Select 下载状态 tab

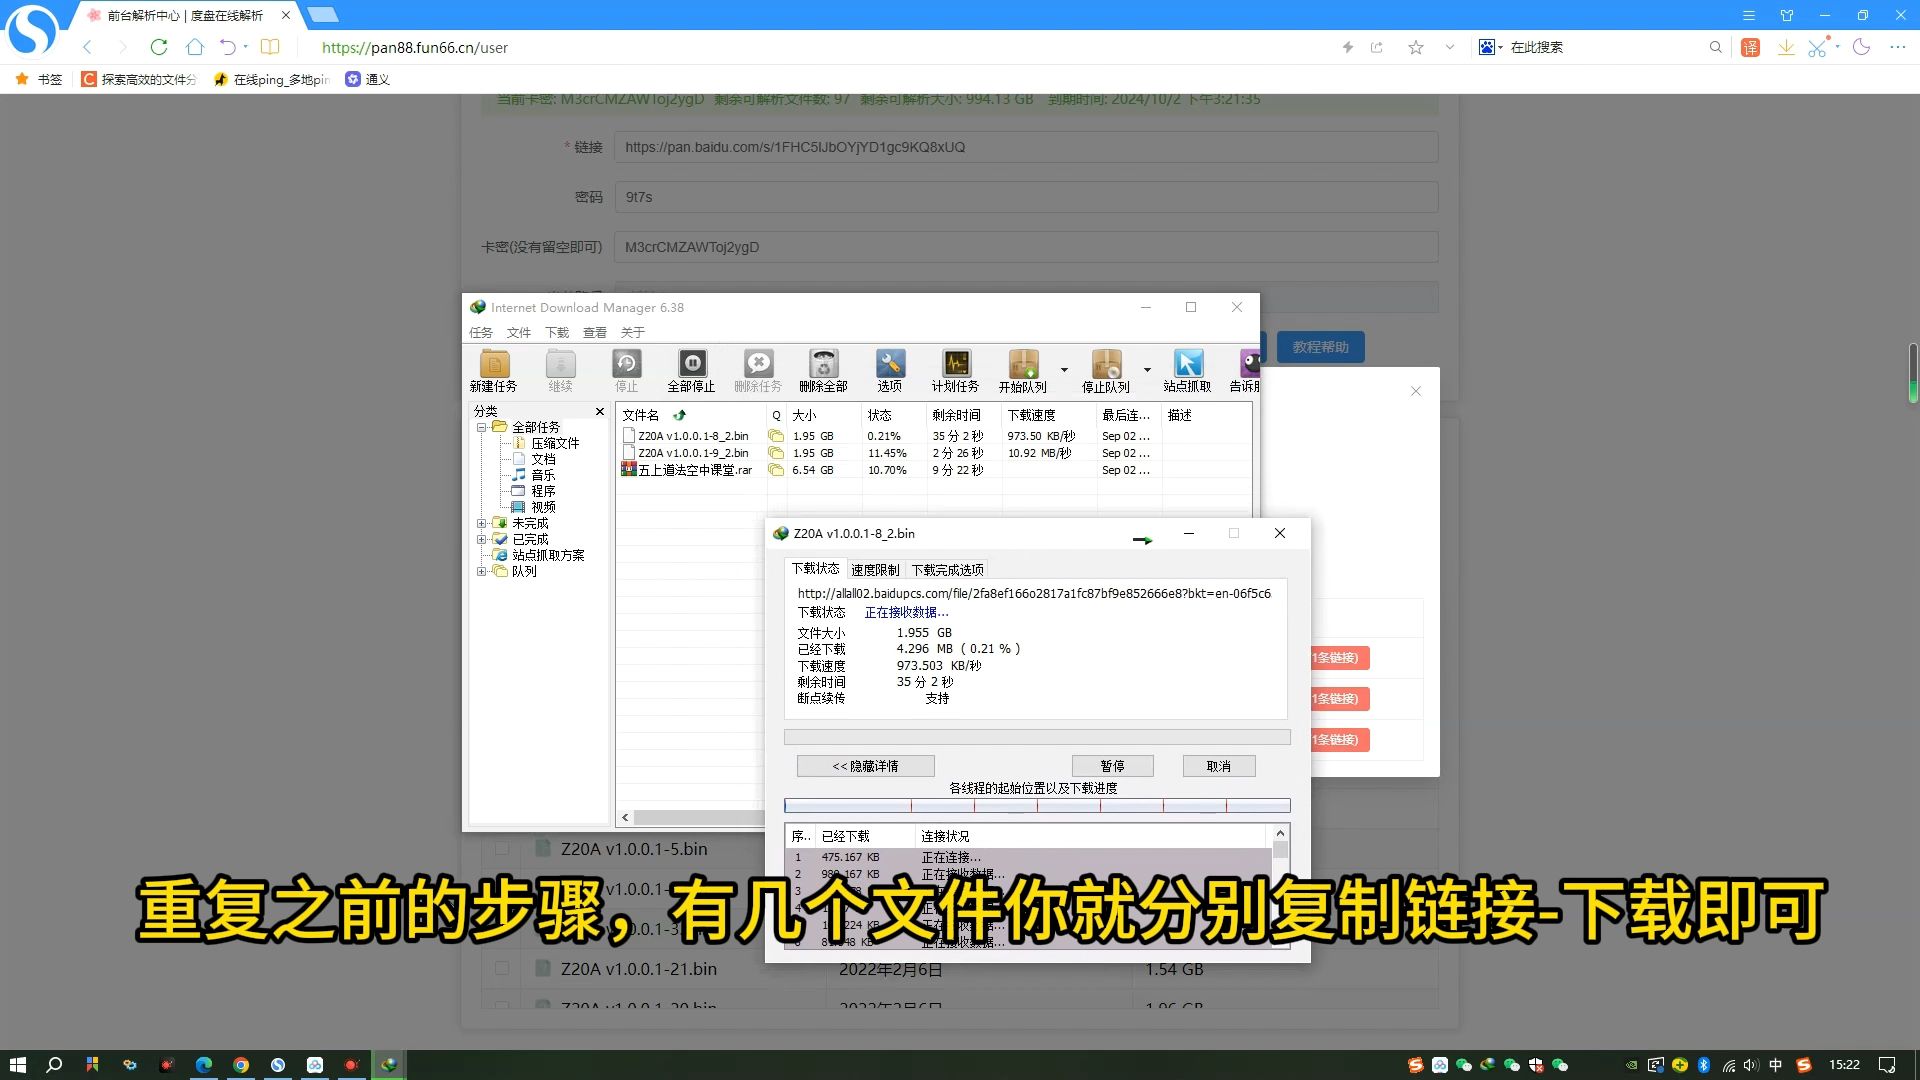816,568
